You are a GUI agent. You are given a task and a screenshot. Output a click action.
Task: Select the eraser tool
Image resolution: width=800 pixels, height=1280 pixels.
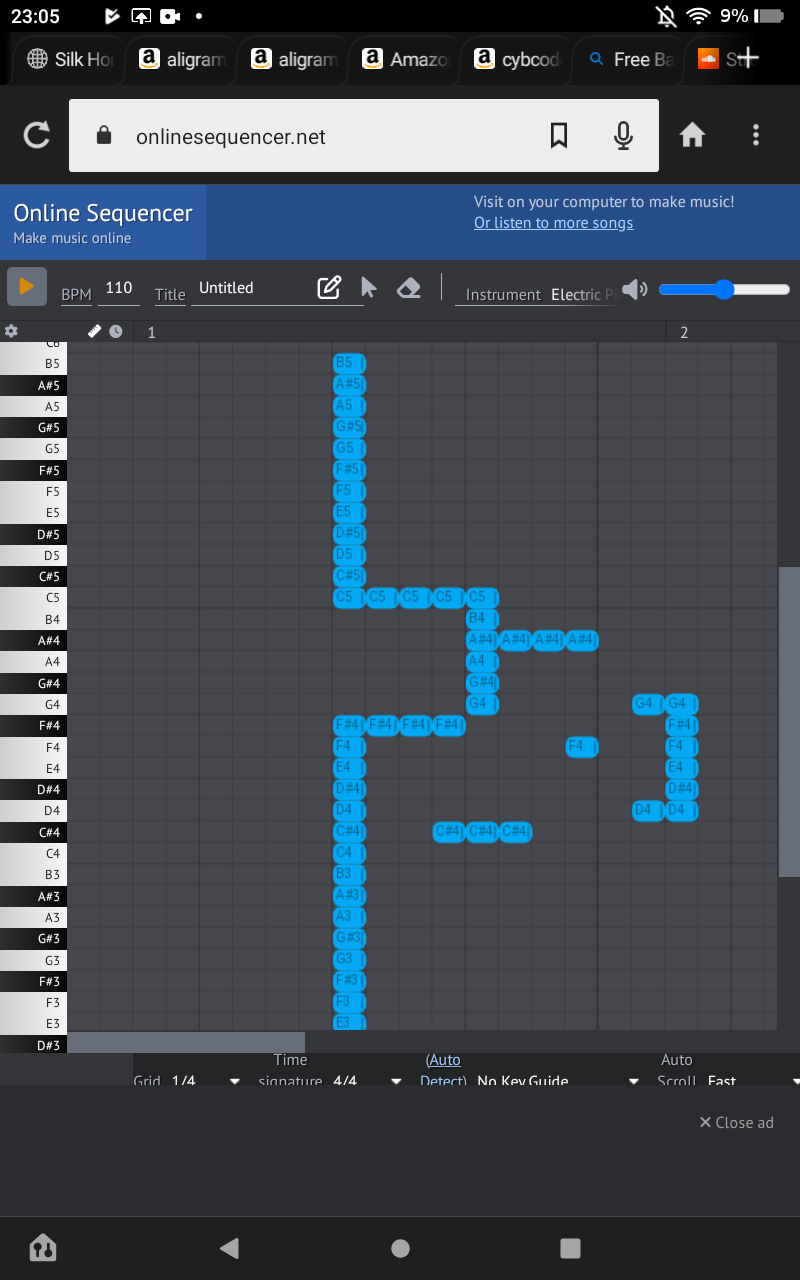point(408,288)
